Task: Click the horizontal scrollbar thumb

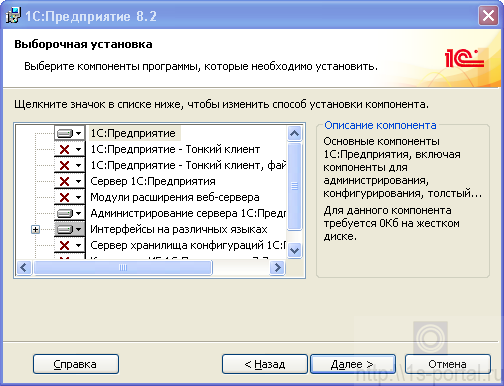Action: (123, 267)
